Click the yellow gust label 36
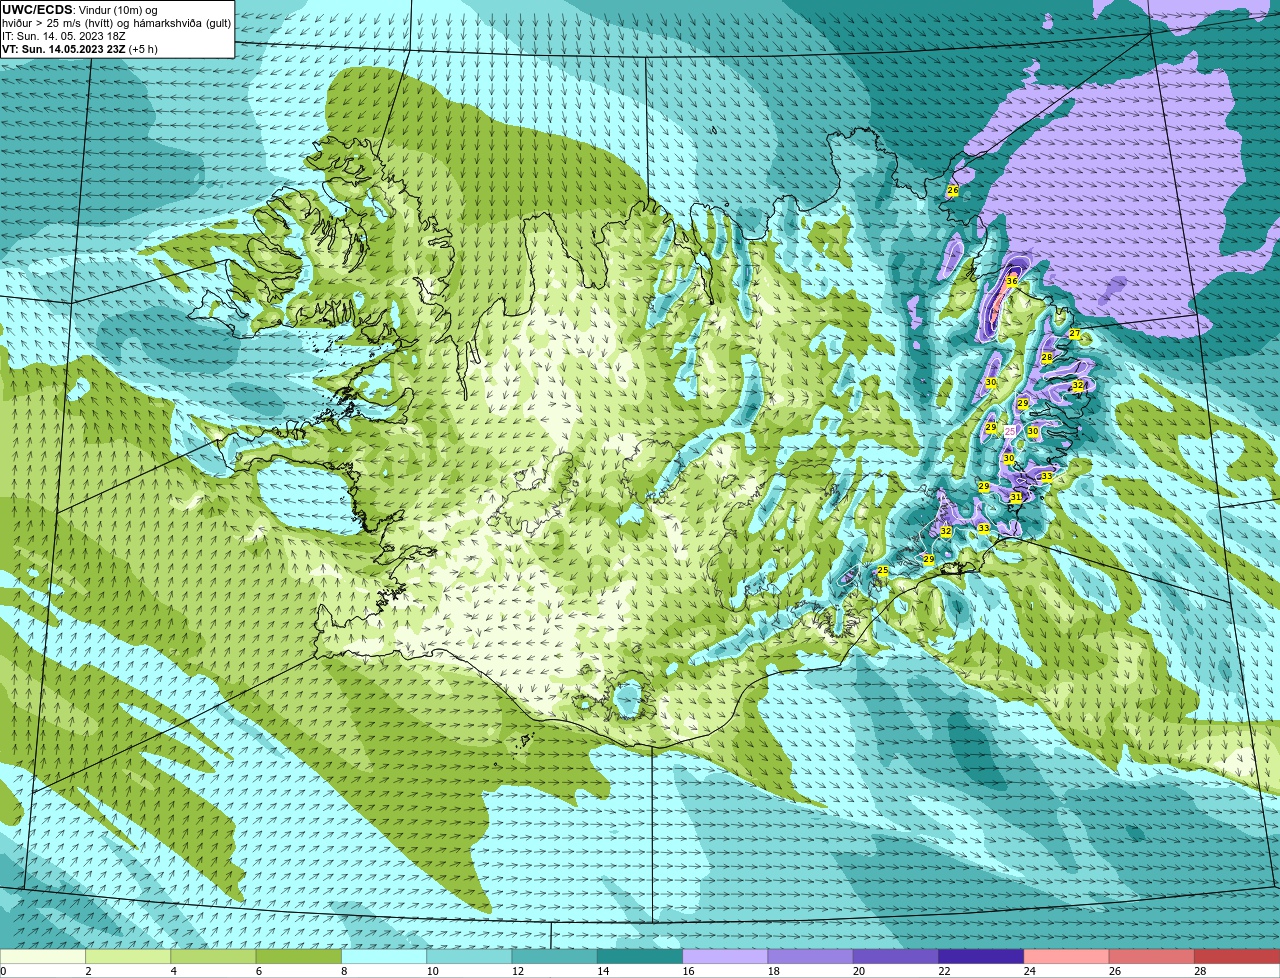The image size is (1280, 978). (1011, 282)
